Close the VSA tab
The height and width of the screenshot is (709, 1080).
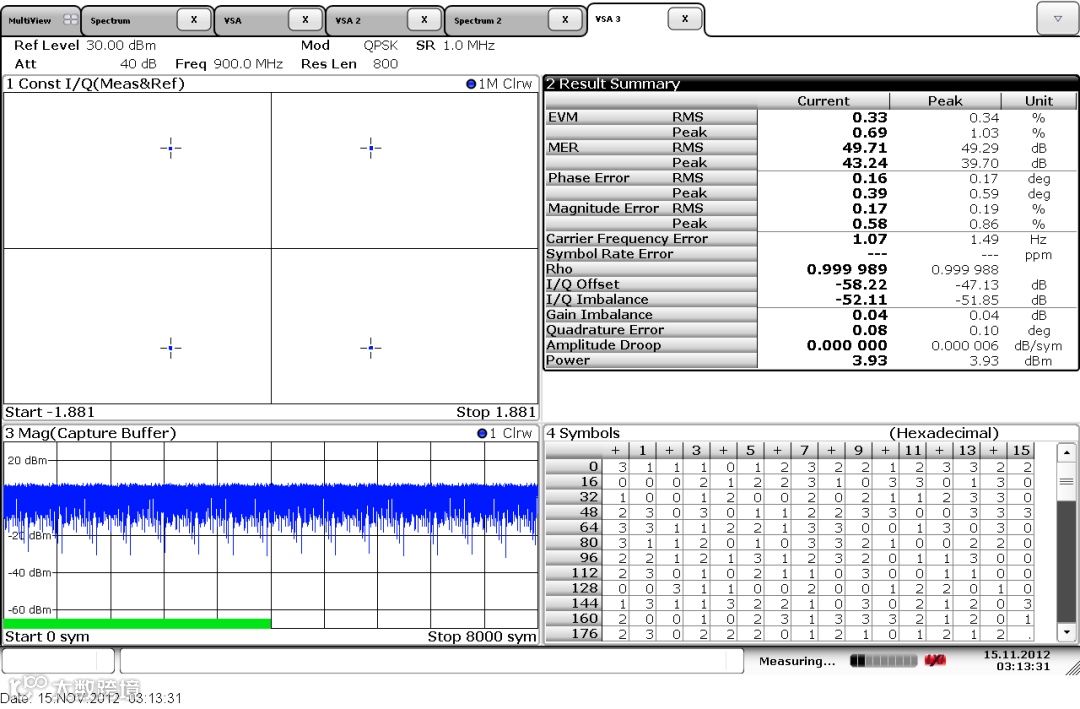[x=305, y=20]
